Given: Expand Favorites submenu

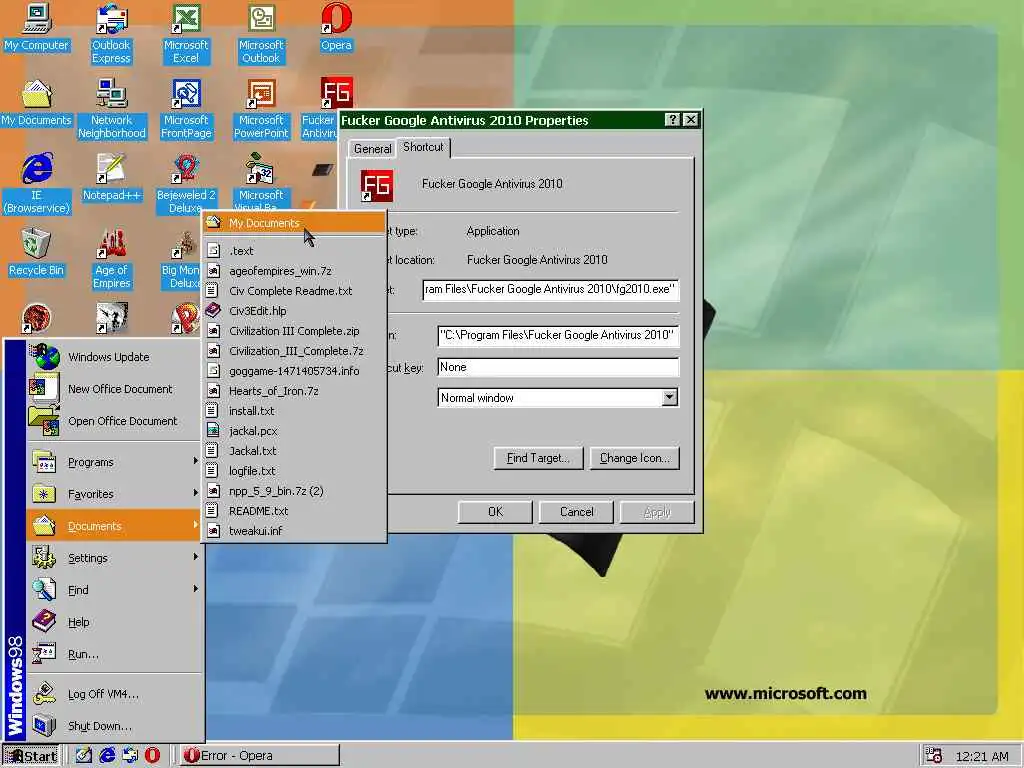Looking at the screenshot, I should click(x=114, y=494).
